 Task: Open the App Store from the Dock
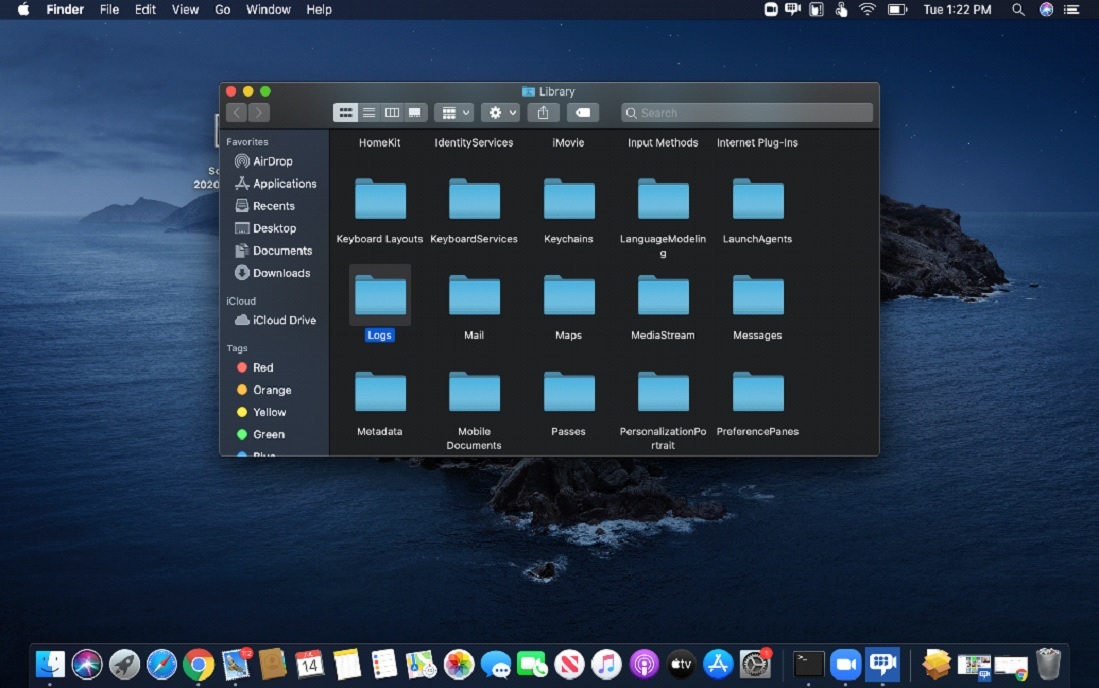718,664
